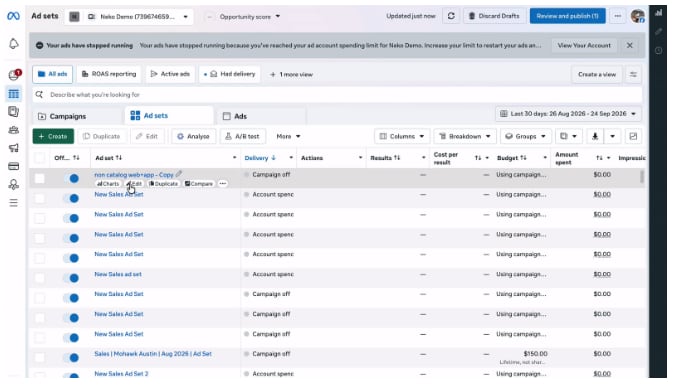Open the Audiences icon in sidebar
The image size is (680, 385).
click(x=13, y=130)
